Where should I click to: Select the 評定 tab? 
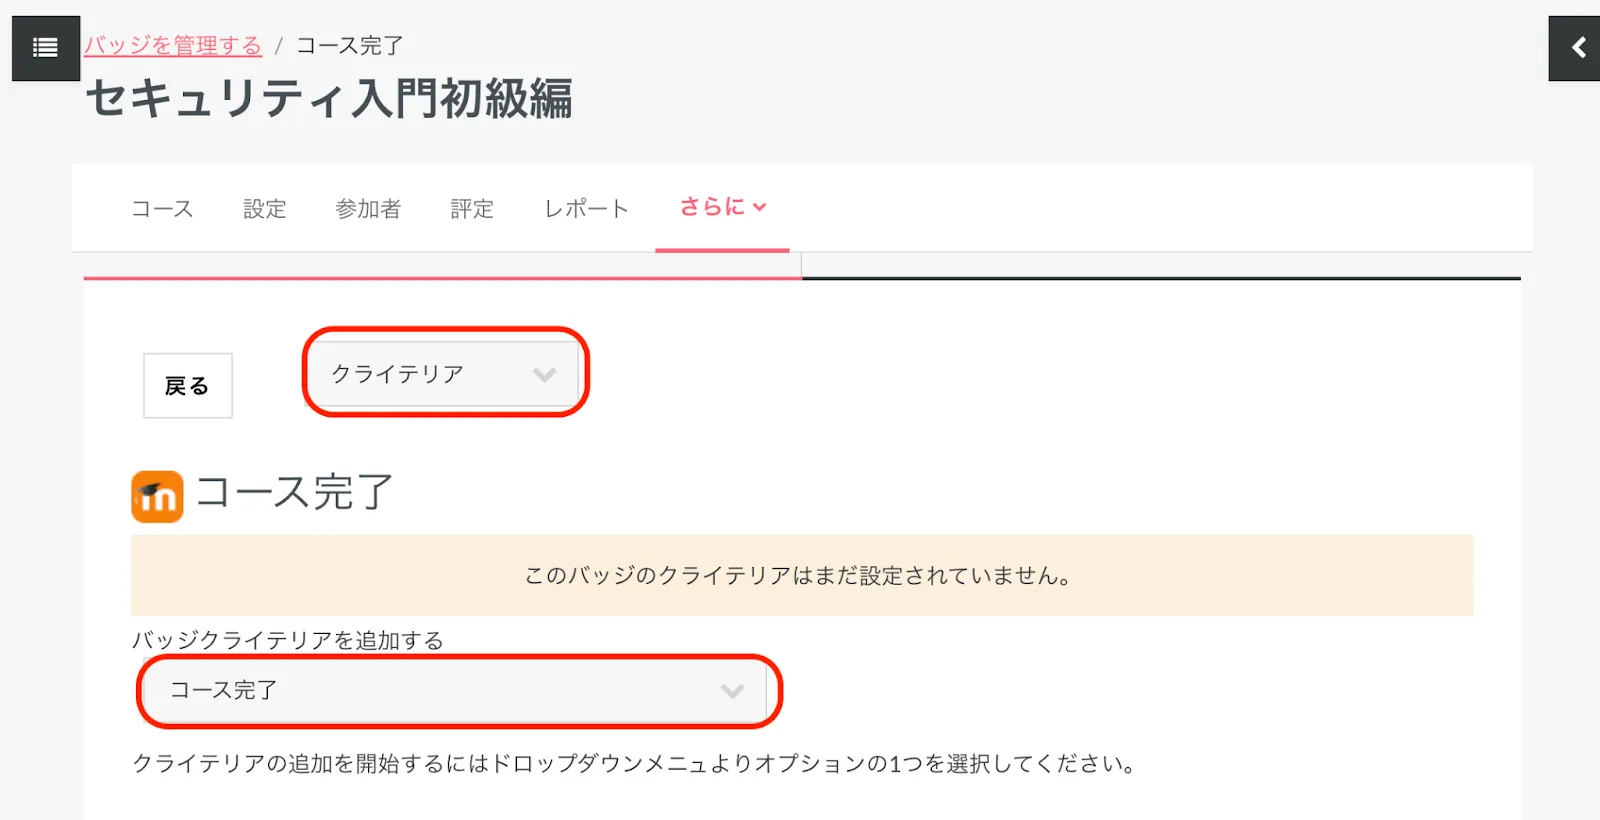click(x=472, y=209)
